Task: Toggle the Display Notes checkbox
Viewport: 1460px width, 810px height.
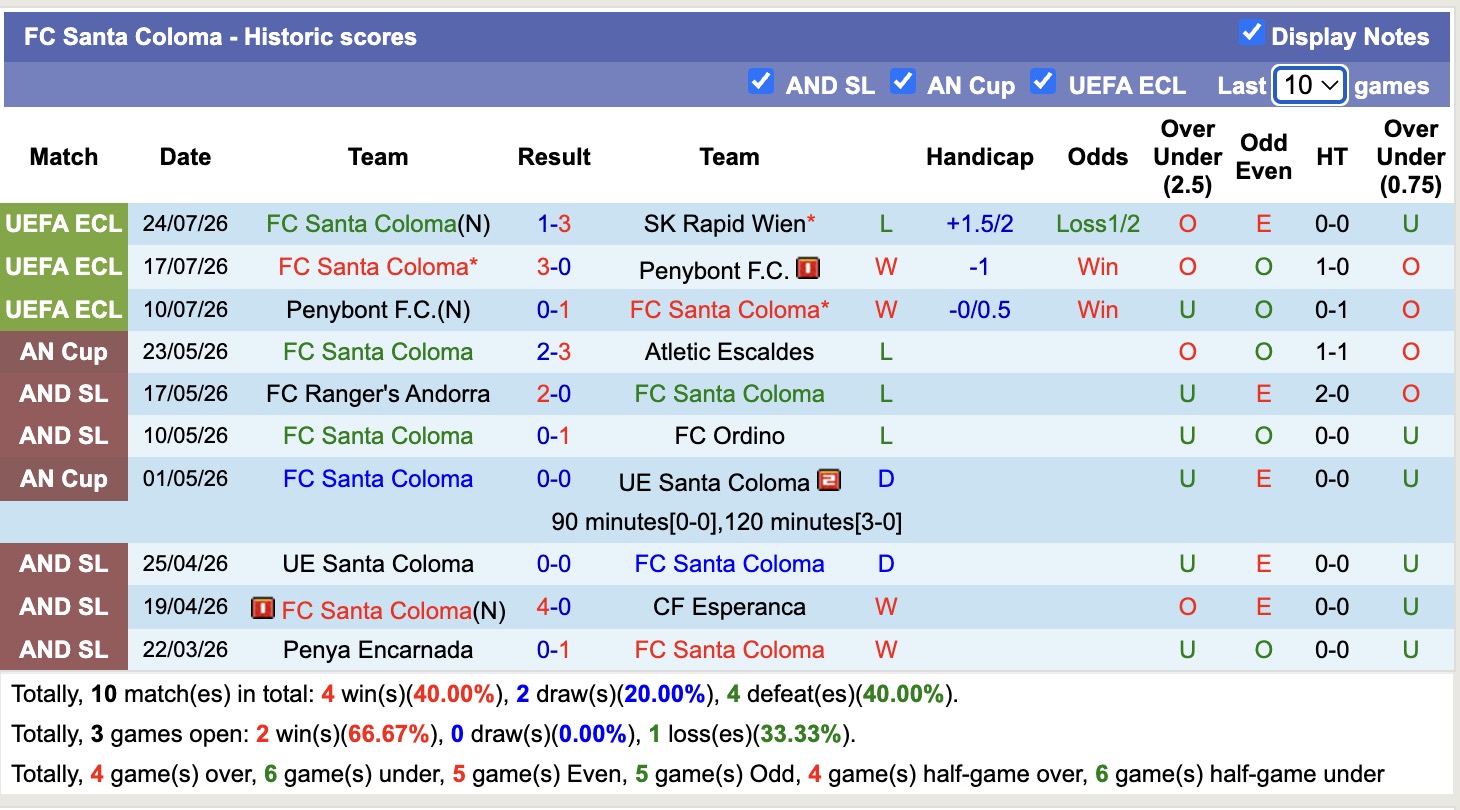Action: pos(1251,33)
